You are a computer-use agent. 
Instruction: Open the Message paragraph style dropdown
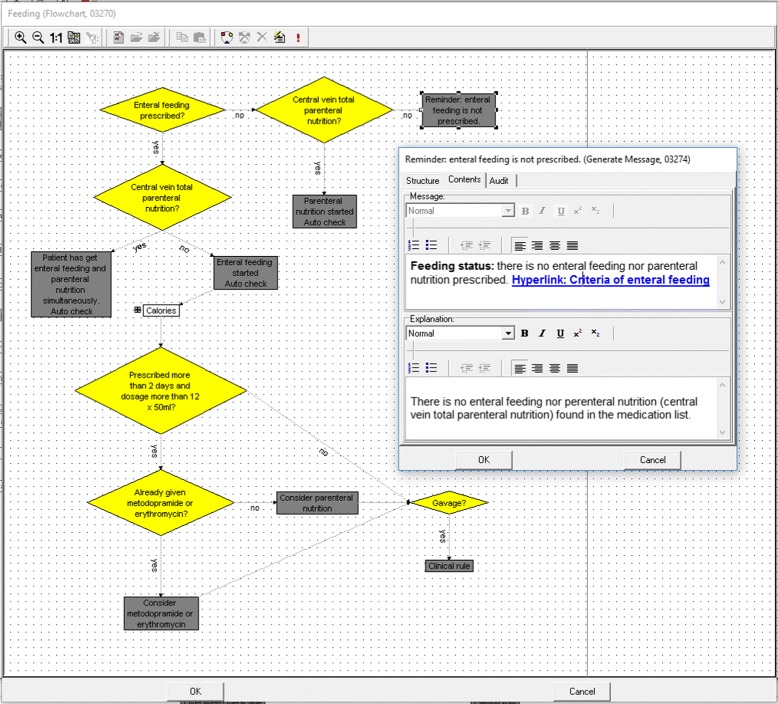pyautogui.click(x=508, y=211)
